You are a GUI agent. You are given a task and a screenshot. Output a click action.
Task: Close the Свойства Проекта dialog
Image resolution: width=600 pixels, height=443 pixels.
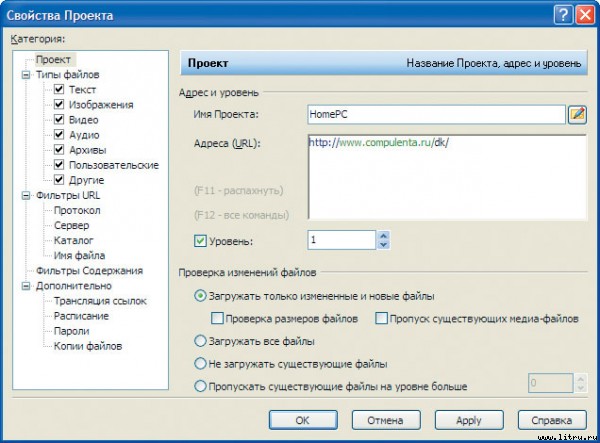(585, 15)
